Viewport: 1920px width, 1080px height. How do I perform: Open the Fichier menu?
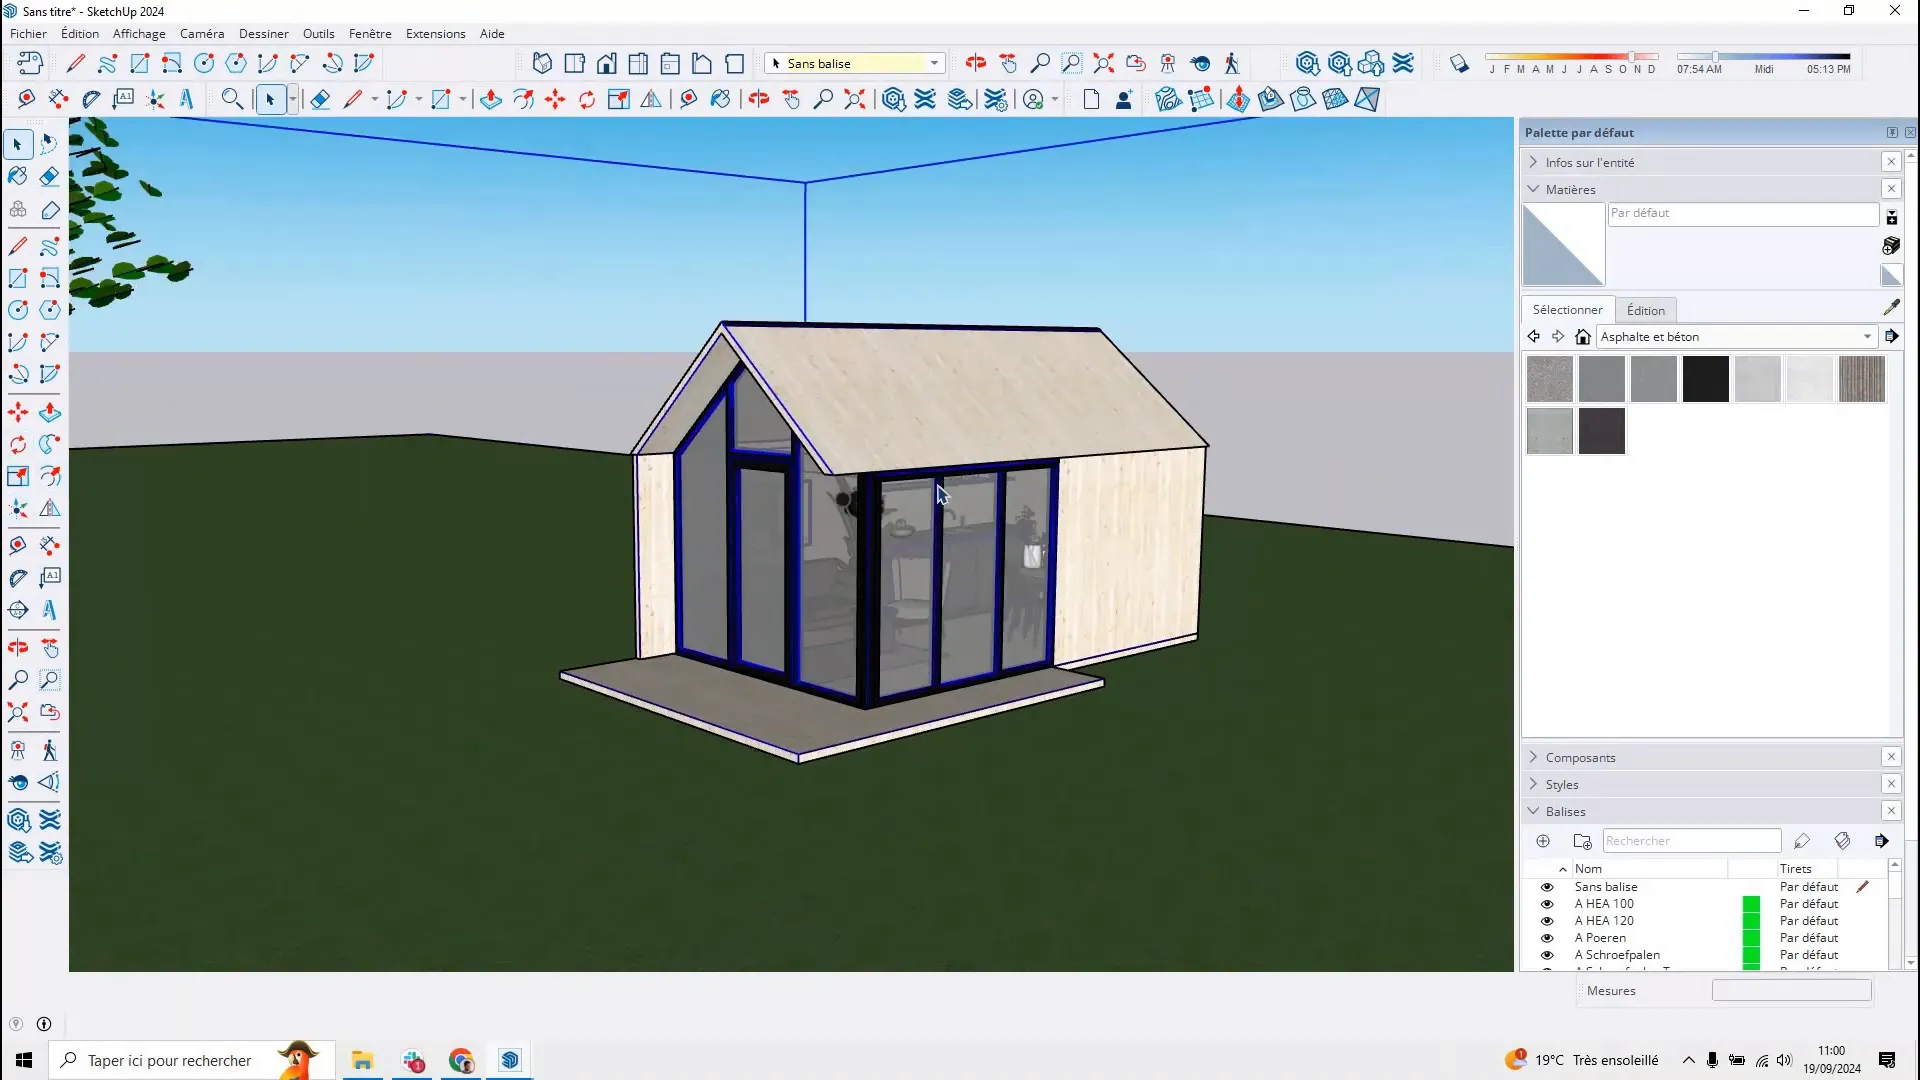pyautogui.click(x=28, y=33)
